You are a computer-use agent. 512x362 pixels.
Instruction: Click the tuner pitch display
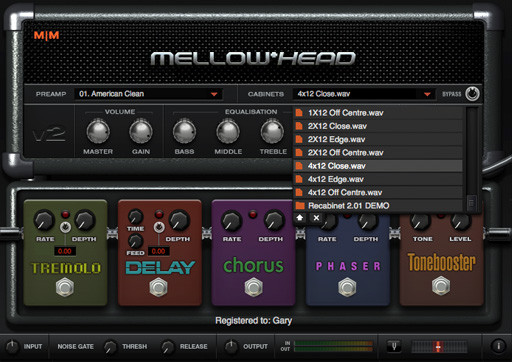439,347
